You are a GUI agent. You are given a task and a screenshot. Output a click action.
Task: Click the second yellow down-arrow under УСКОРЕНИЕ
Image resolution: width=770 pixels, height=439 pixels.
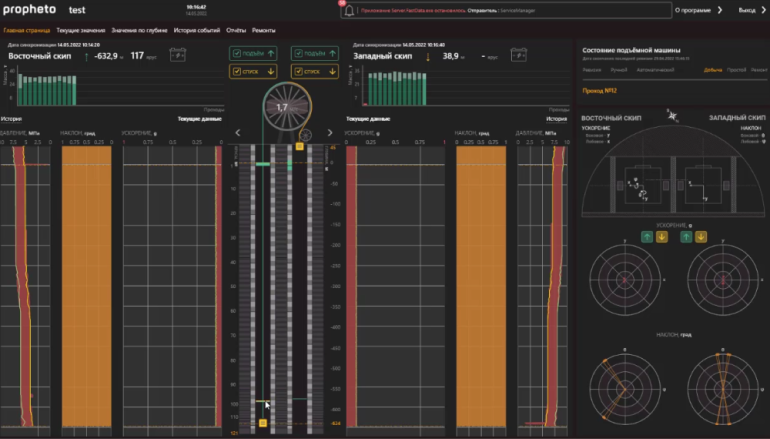tap(701, 237)
